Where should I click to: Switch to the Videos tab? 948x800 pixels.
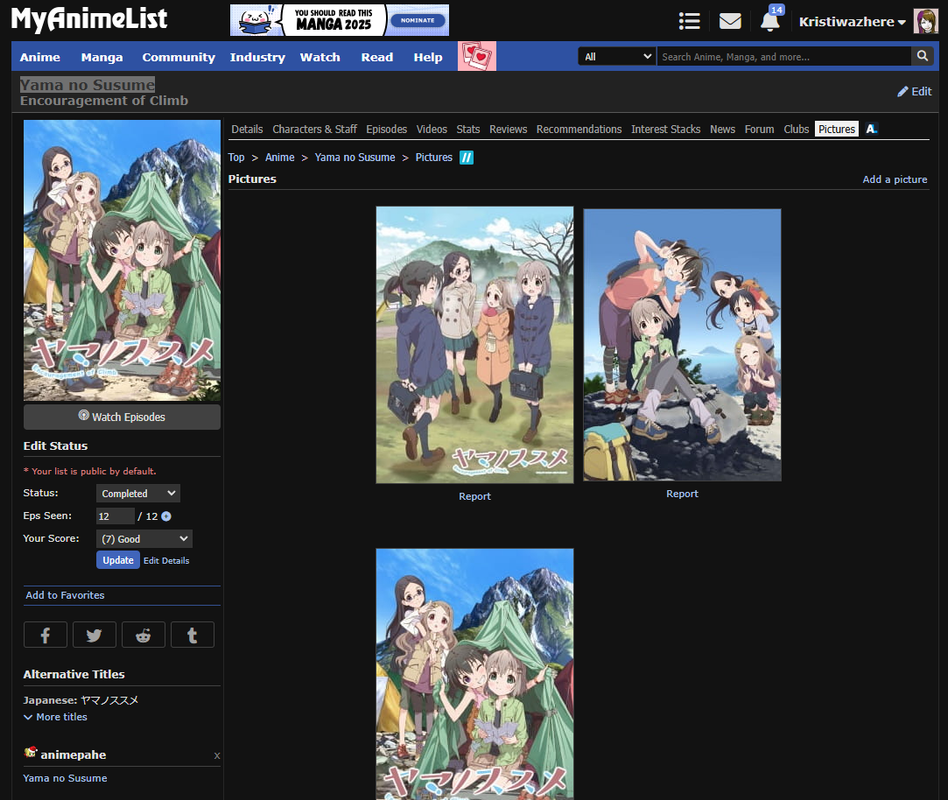(432, 129)
